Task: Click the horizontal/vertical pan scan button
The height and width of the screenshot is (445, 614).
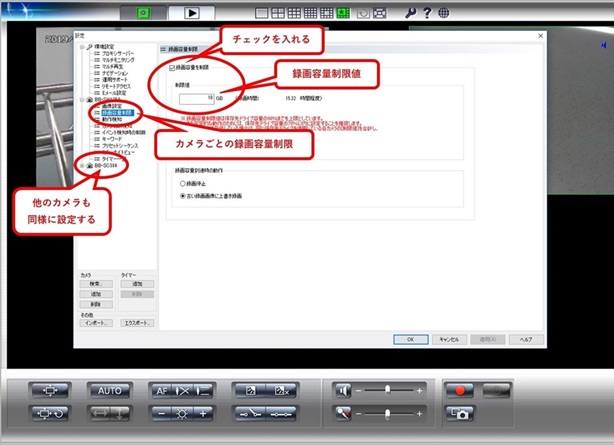Action: pos(110,413)
